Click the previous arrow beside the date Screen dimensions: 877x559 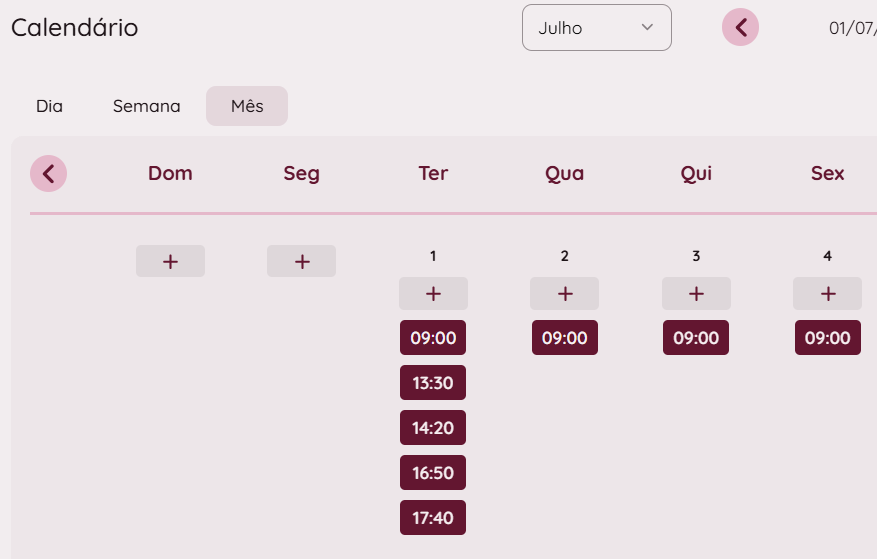(741, 28)
